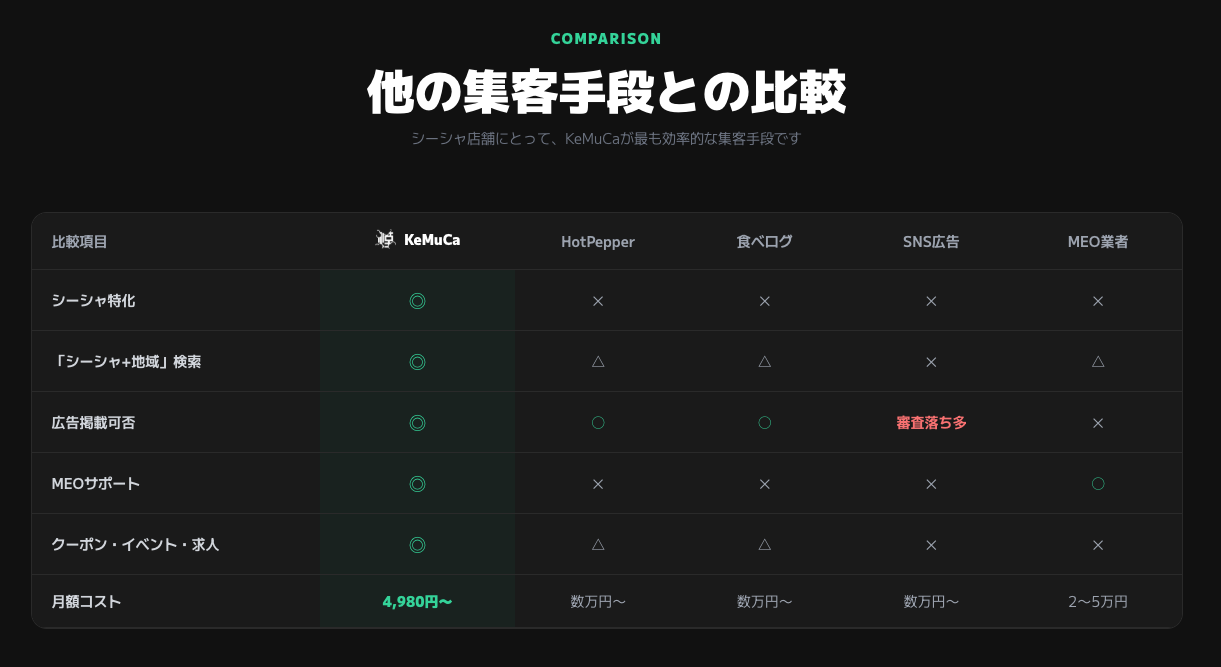The image size is (1221, 667).
Task: Click the KeMuCa skull logo icon
Action: [385, 239]
